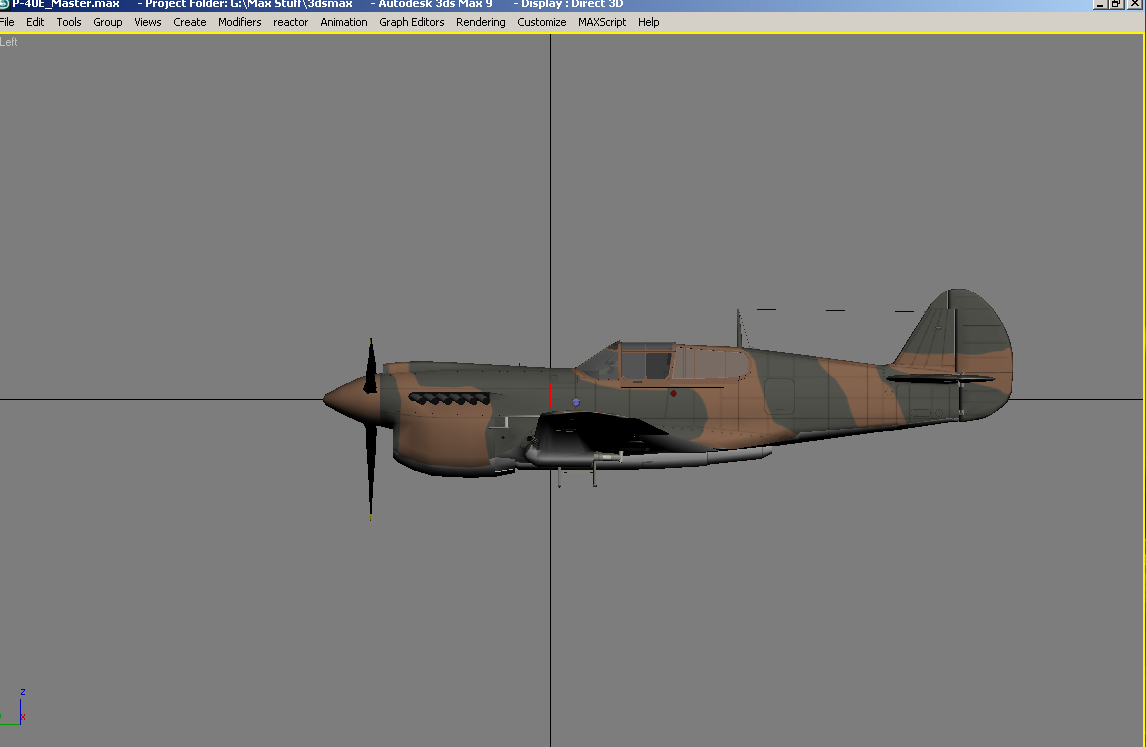
Task: Open the File menu
Action: [7, 22]
